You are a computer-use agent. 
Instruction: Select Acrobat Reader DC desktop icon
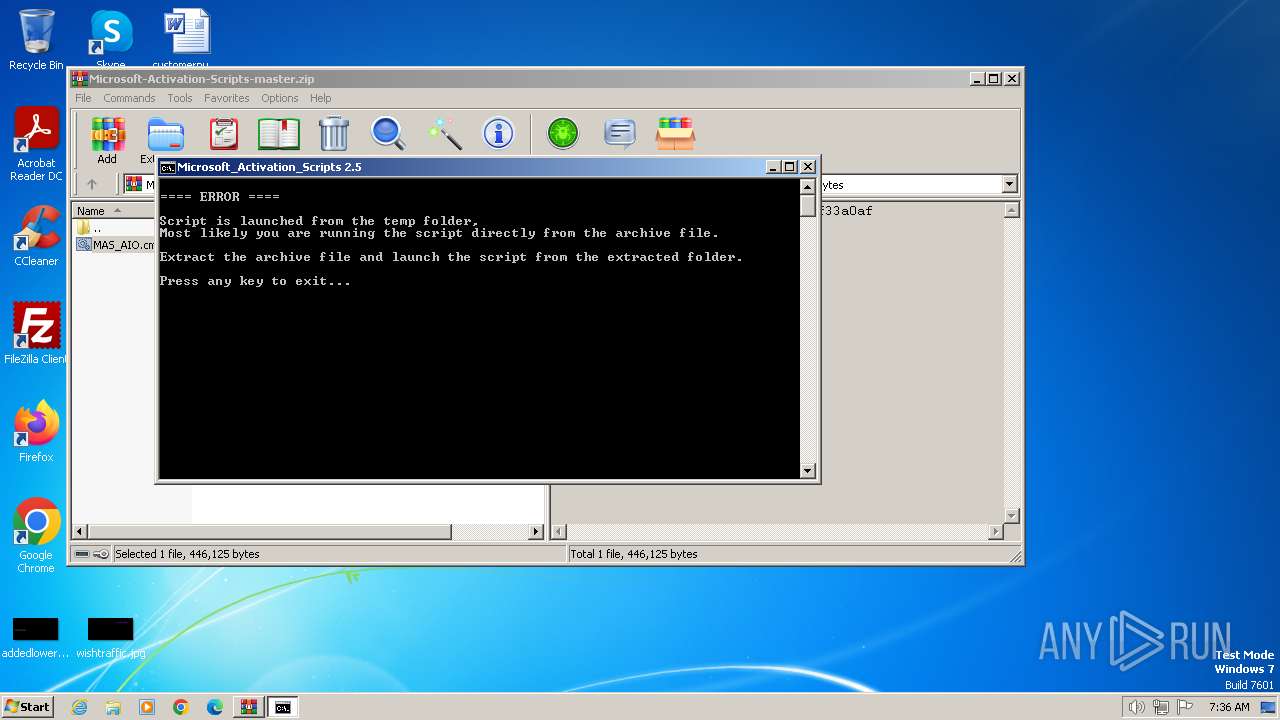click(36, 144)
